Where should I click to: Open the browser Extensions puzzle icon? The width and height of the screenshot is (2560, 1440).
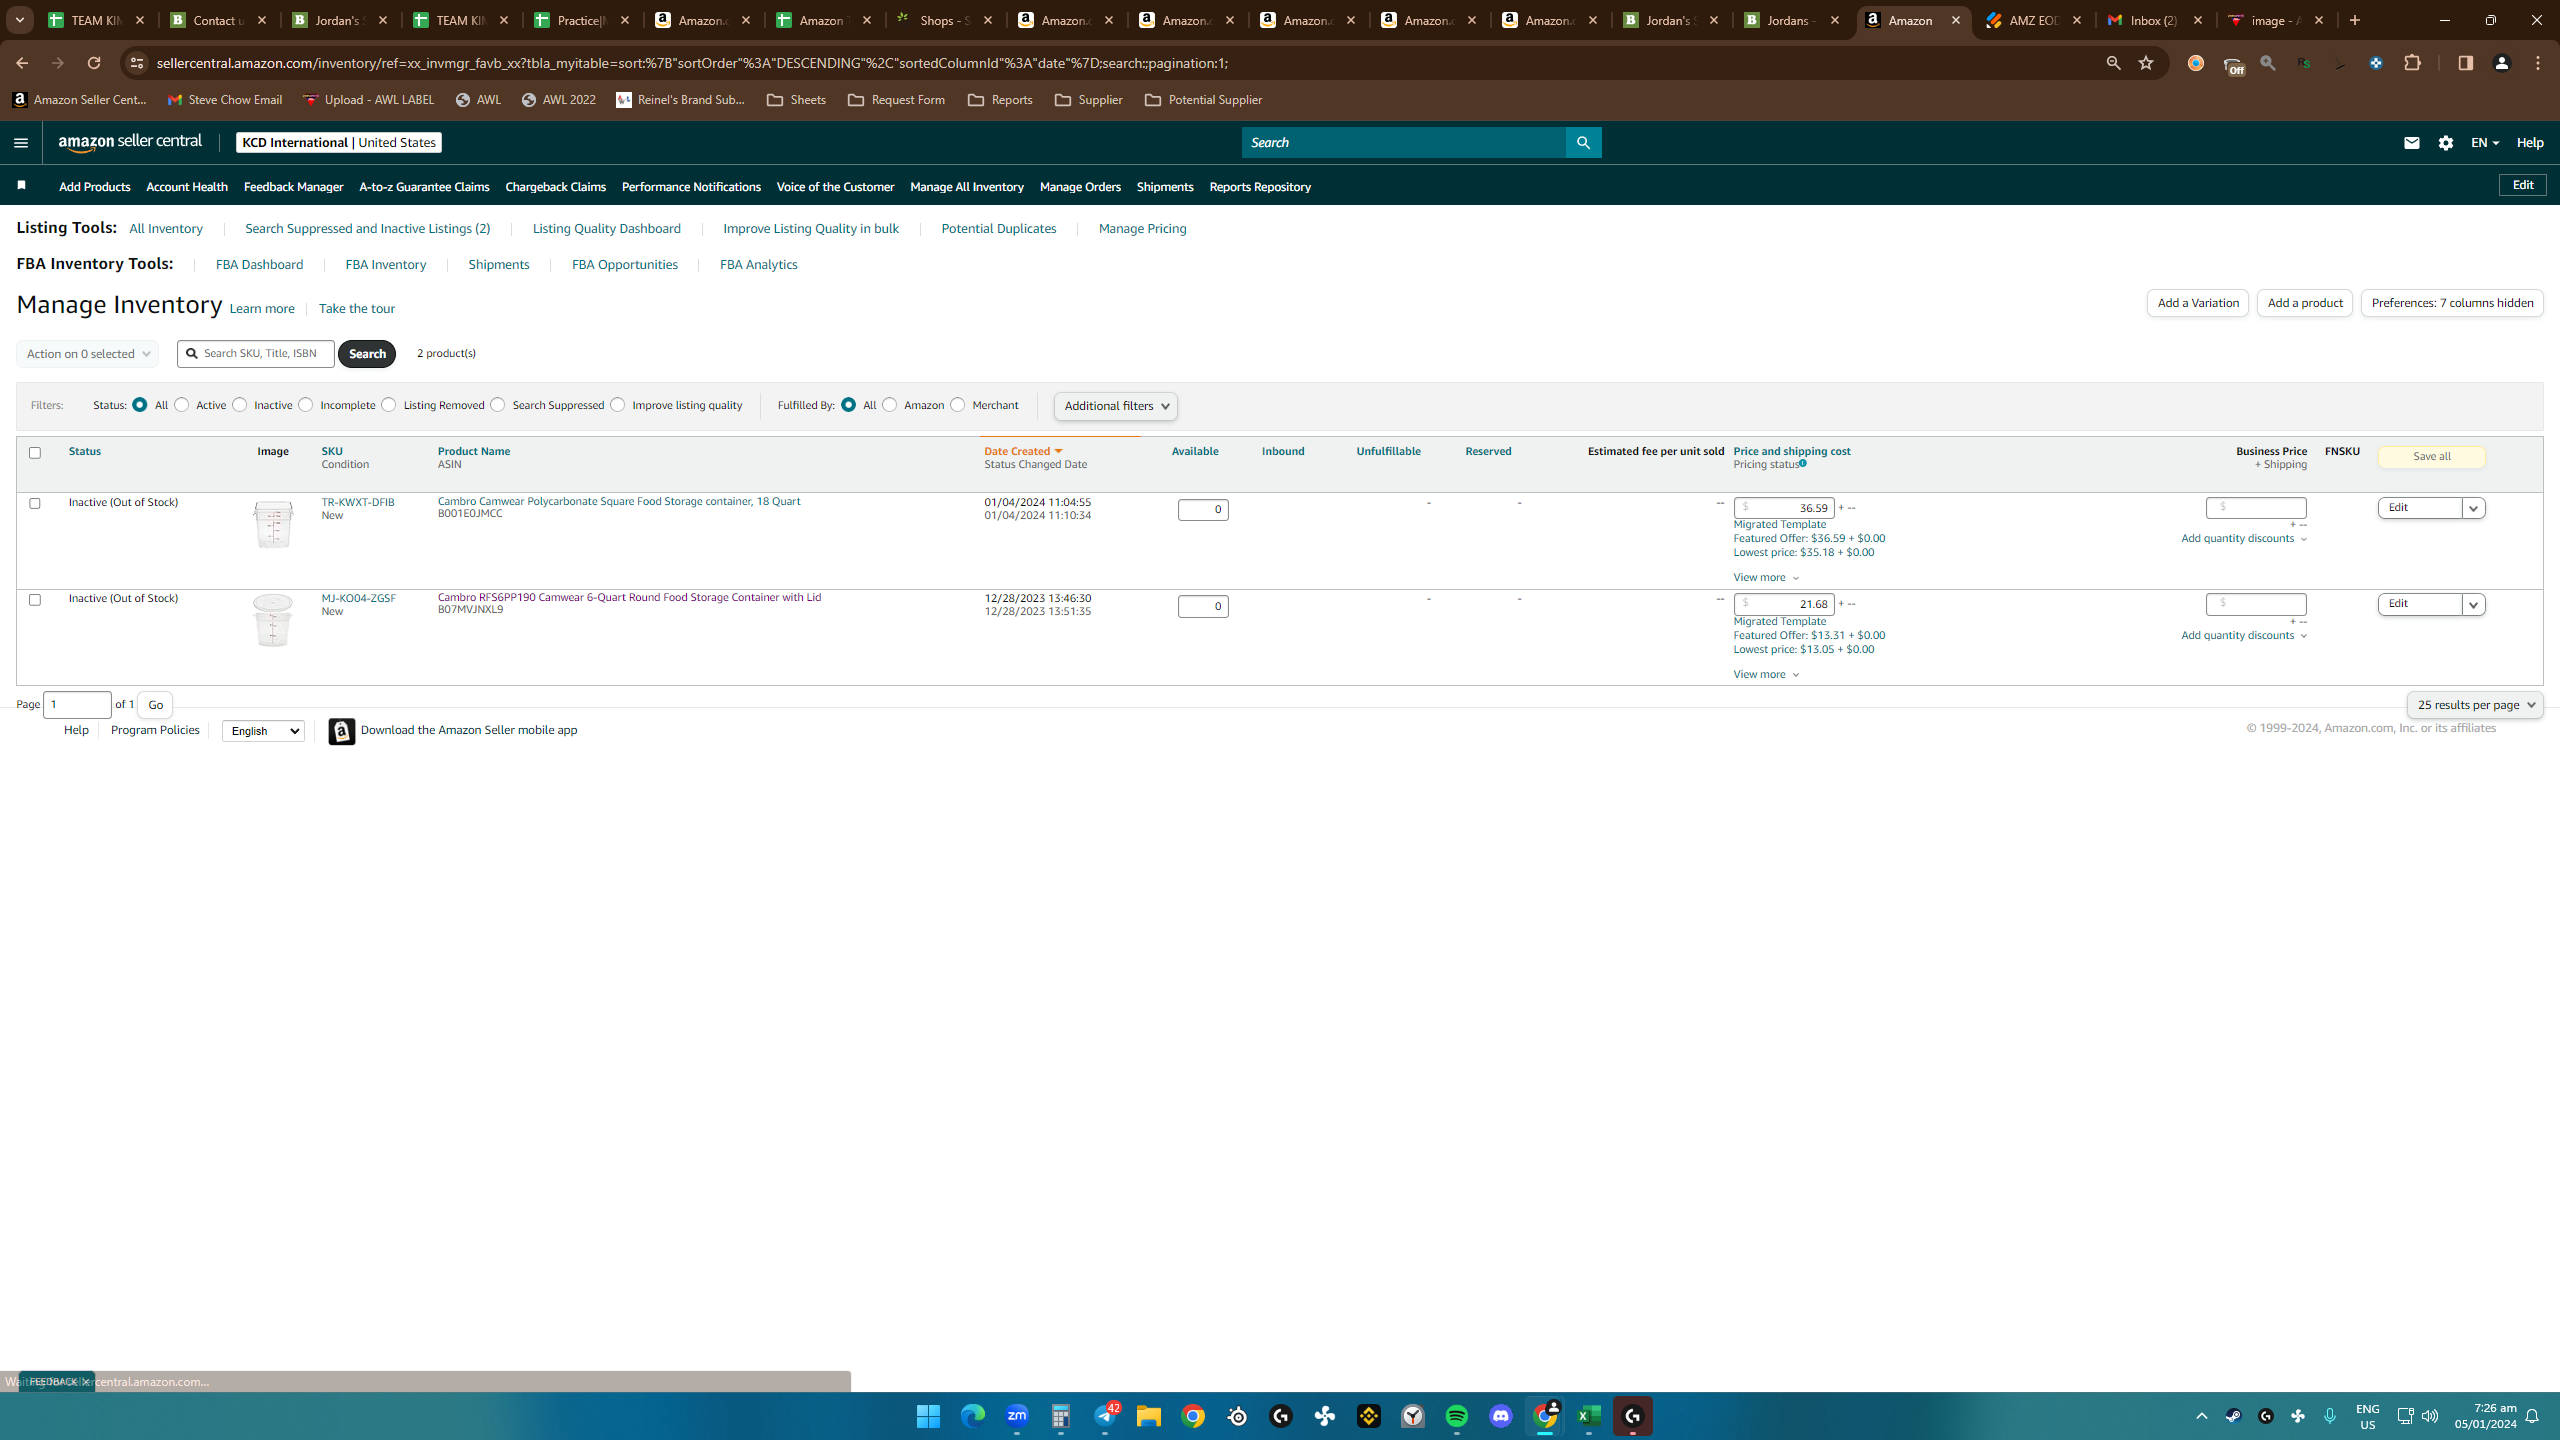(2413, 63)
